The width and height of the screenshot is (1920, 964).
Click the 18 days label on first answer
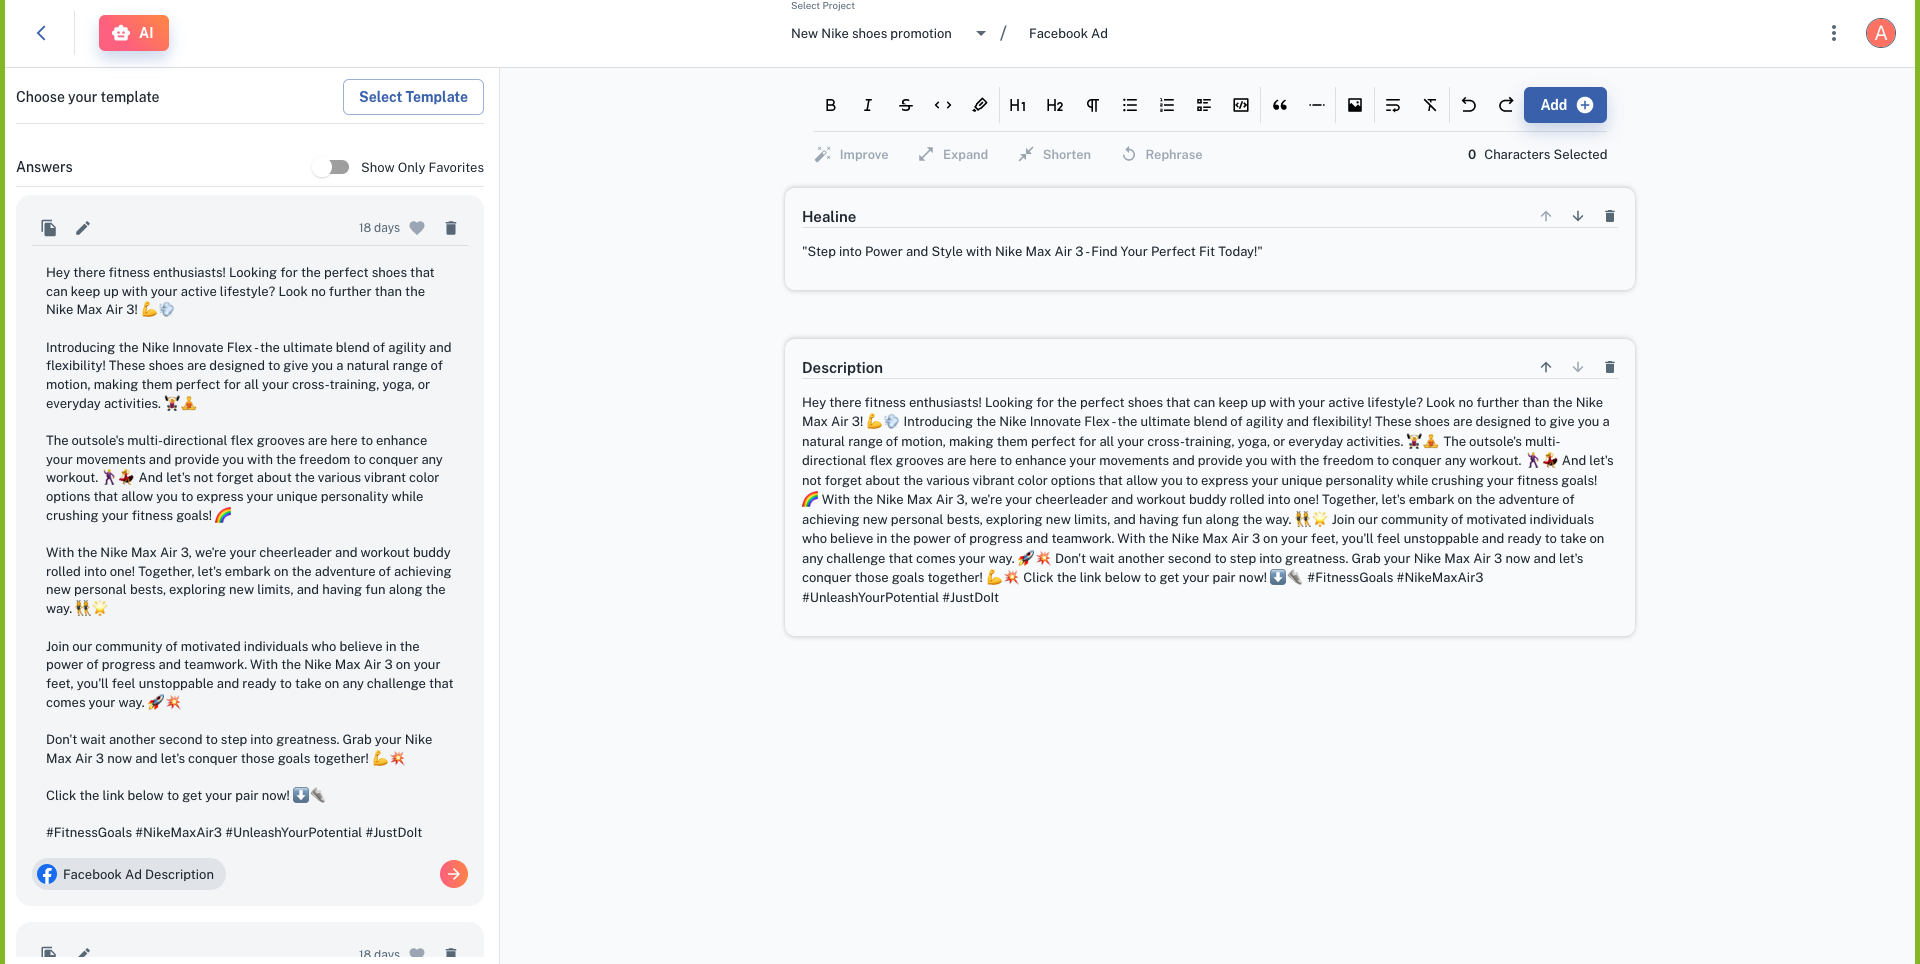[x=379, y=228]
